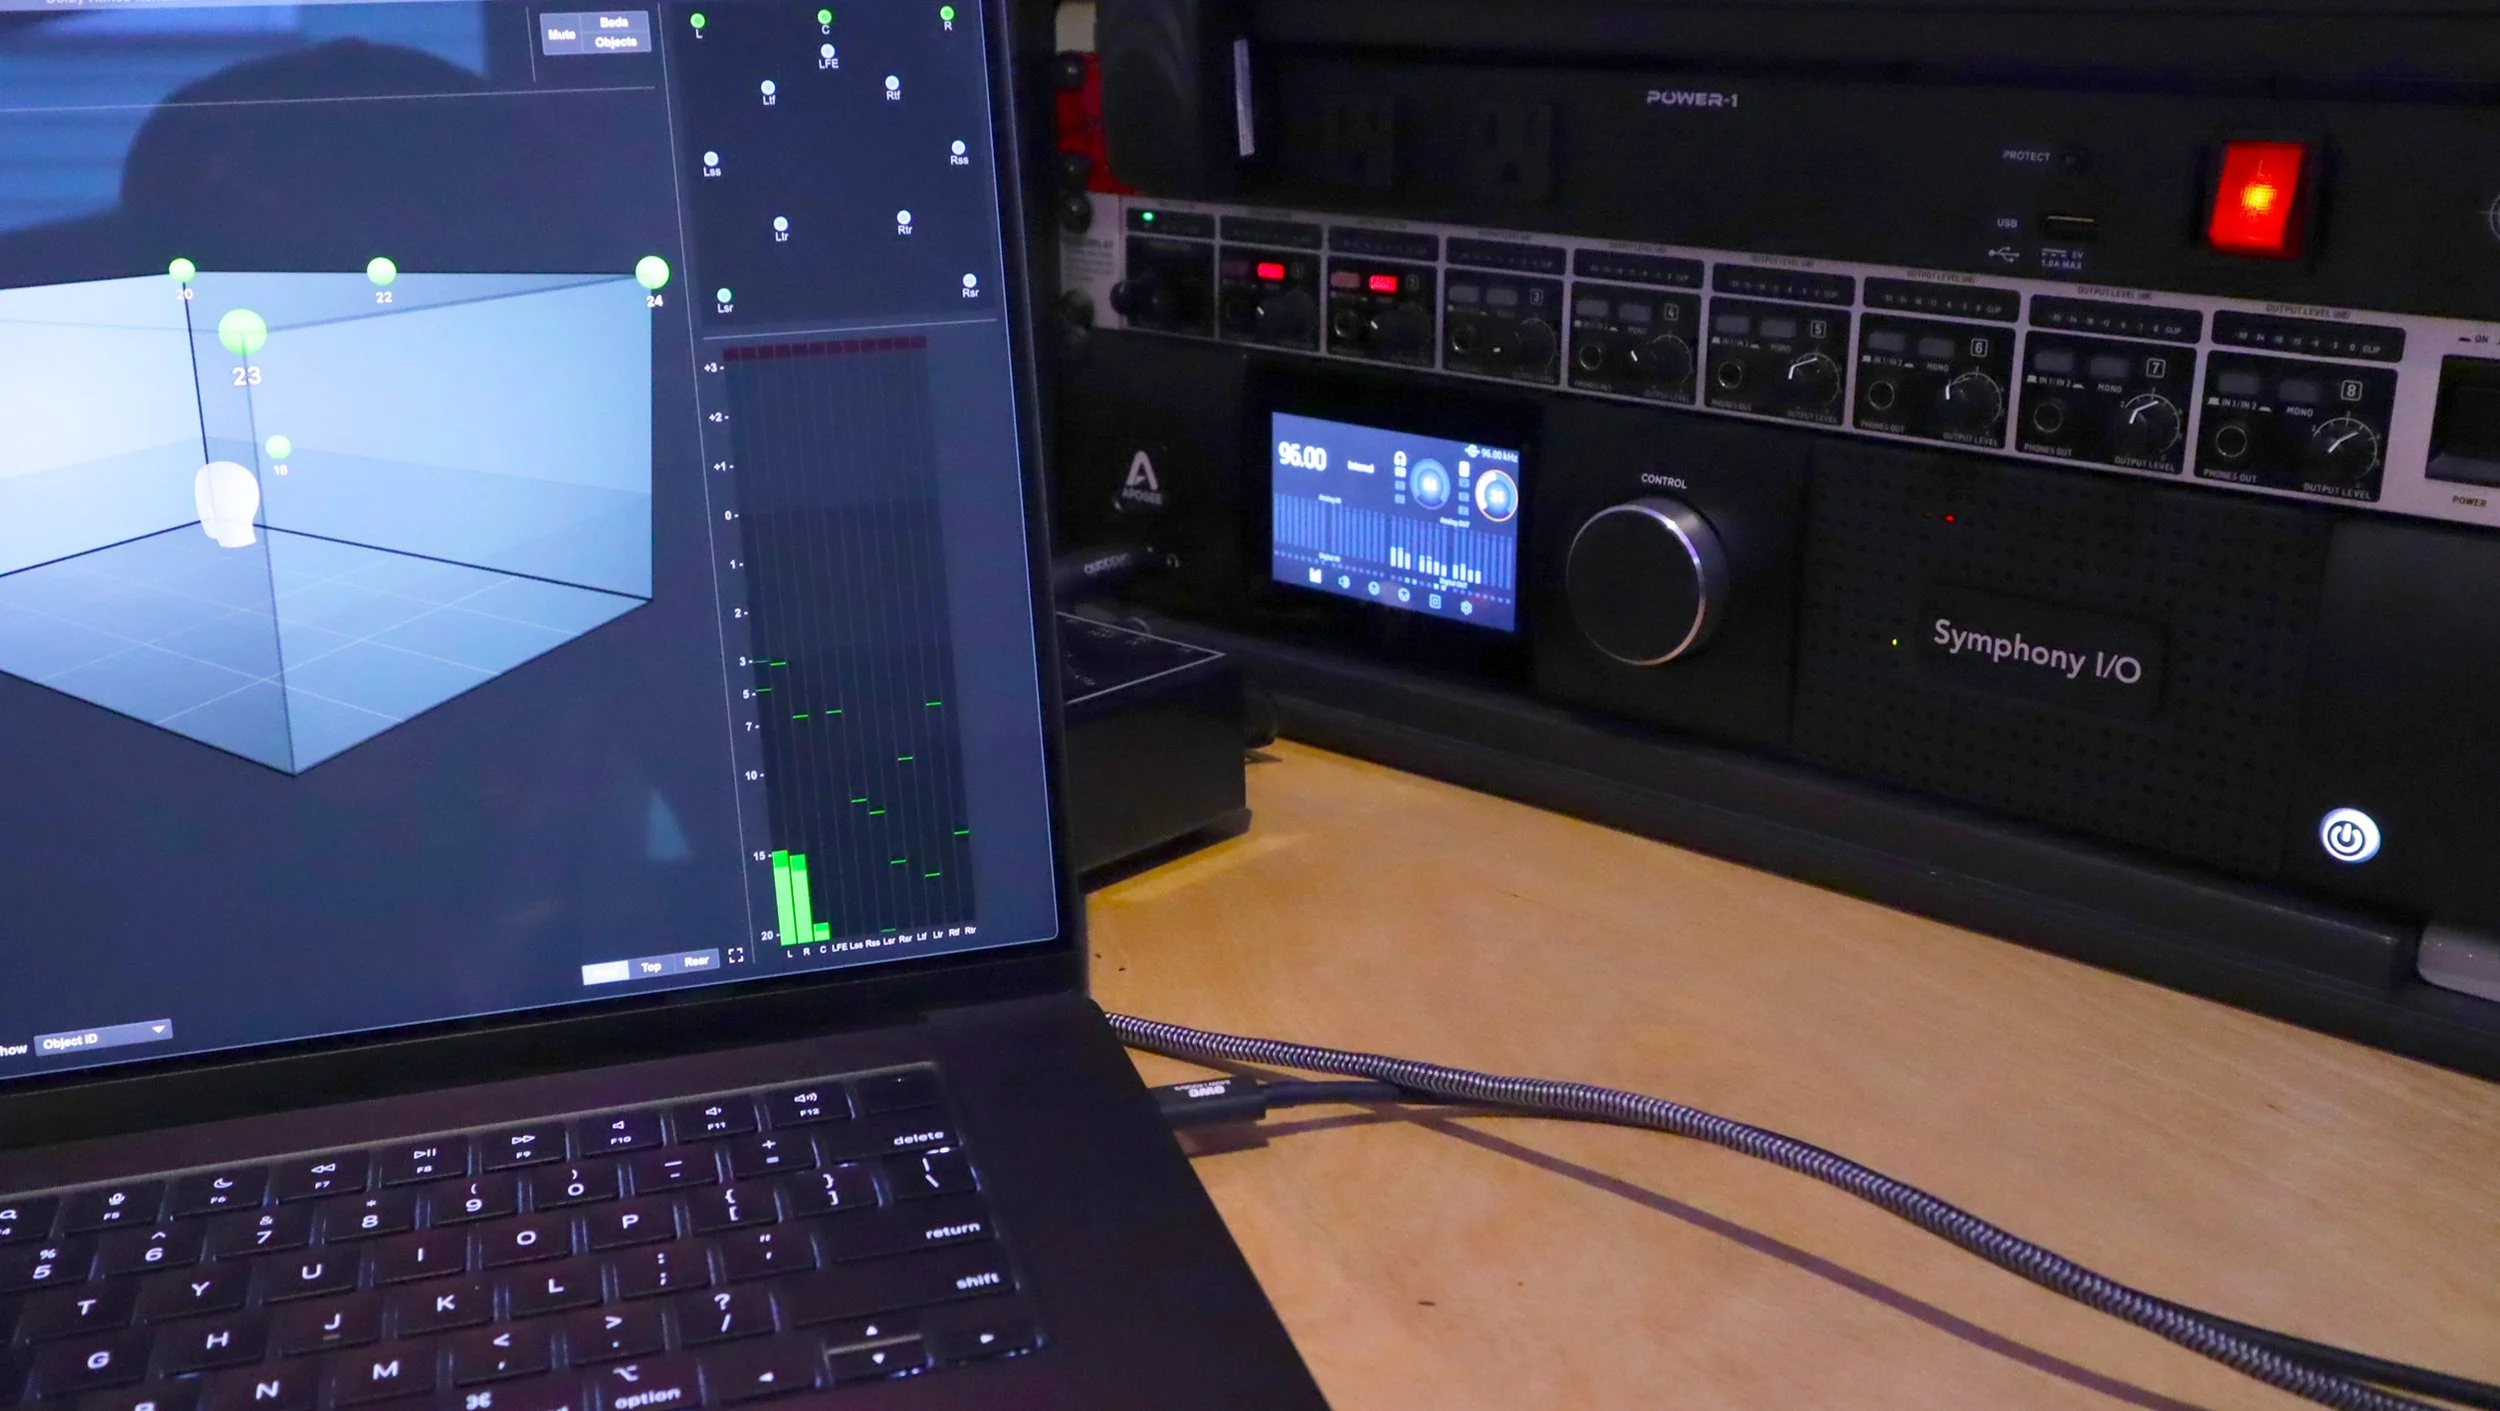Open the Object ID show dropdown
Viewport: 2500px width, 1411px height.
100,1040
